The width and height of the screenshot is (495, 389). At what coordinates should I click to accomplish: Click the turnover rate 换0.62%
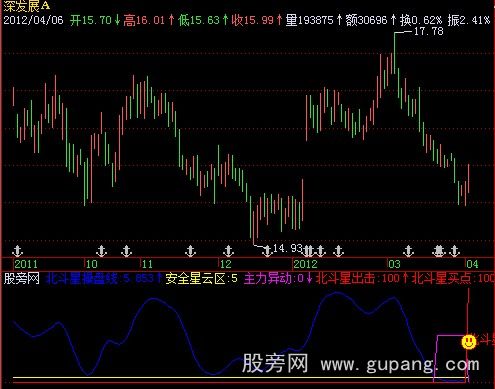click(421, 20)
